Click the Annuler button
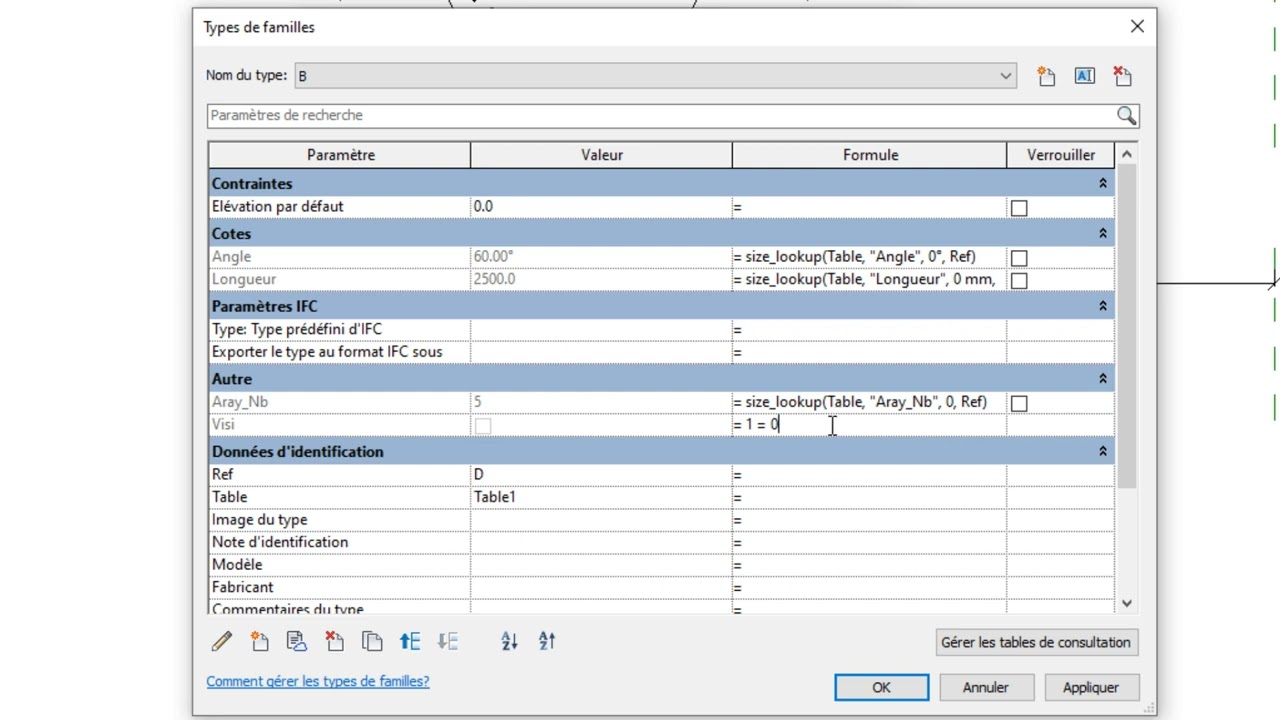Viewport: 1280px width, 720px height. tap(985, 687)
